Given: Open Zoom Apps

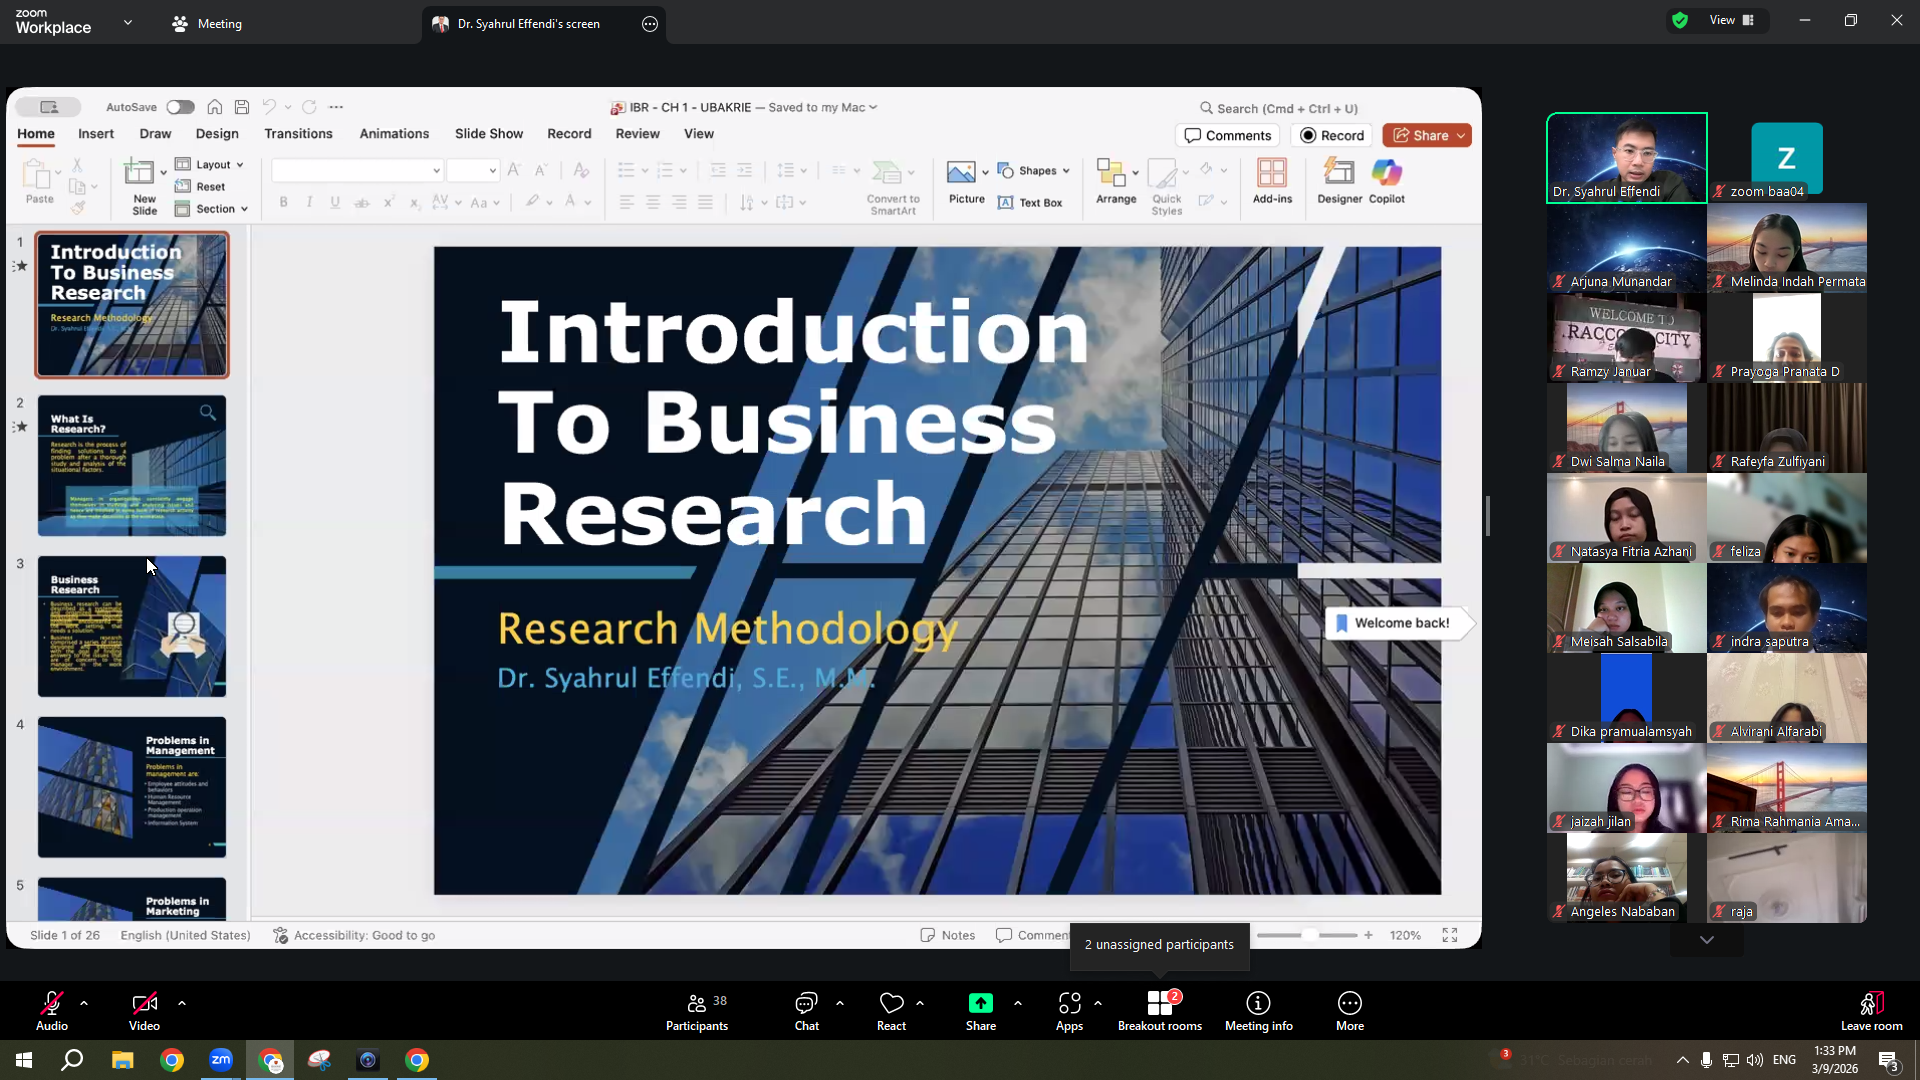Looking at the screenshot, I should pyautogui.click(x=1069, y=1010).
